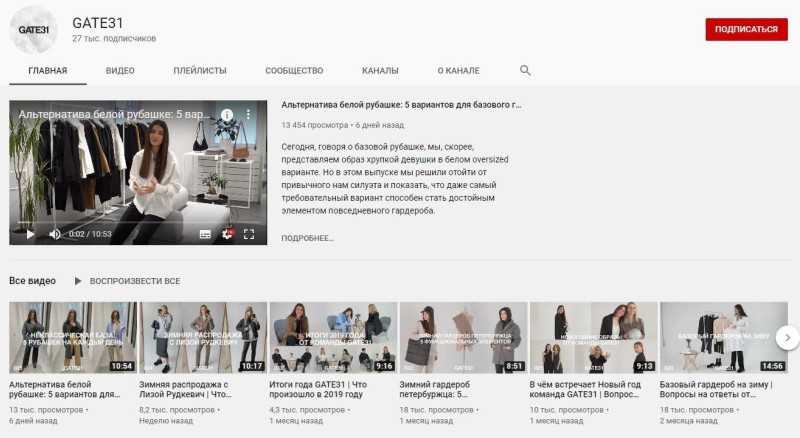Open title Альтернатива белой рубашке under thumbnails
The image size is (800, 438).
[x=65, y=390]
